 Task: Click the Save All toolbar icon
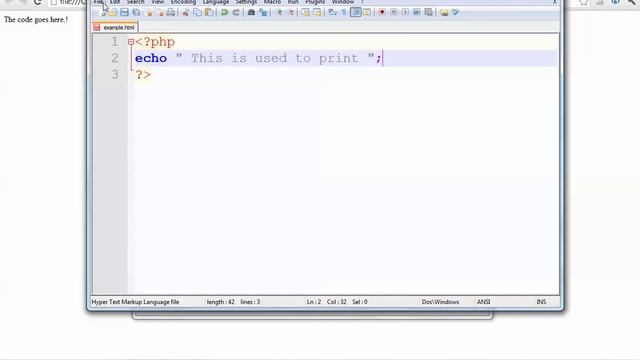(x=136, y=13)
